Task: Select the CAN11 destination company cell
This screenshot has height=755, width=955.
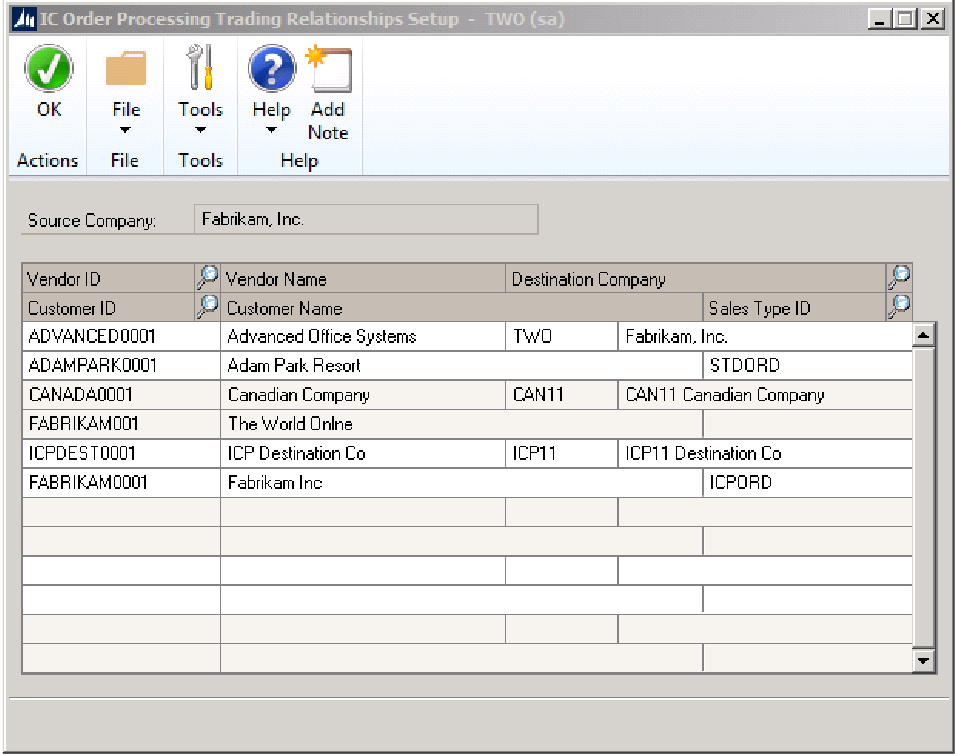Action: (560, 394)
